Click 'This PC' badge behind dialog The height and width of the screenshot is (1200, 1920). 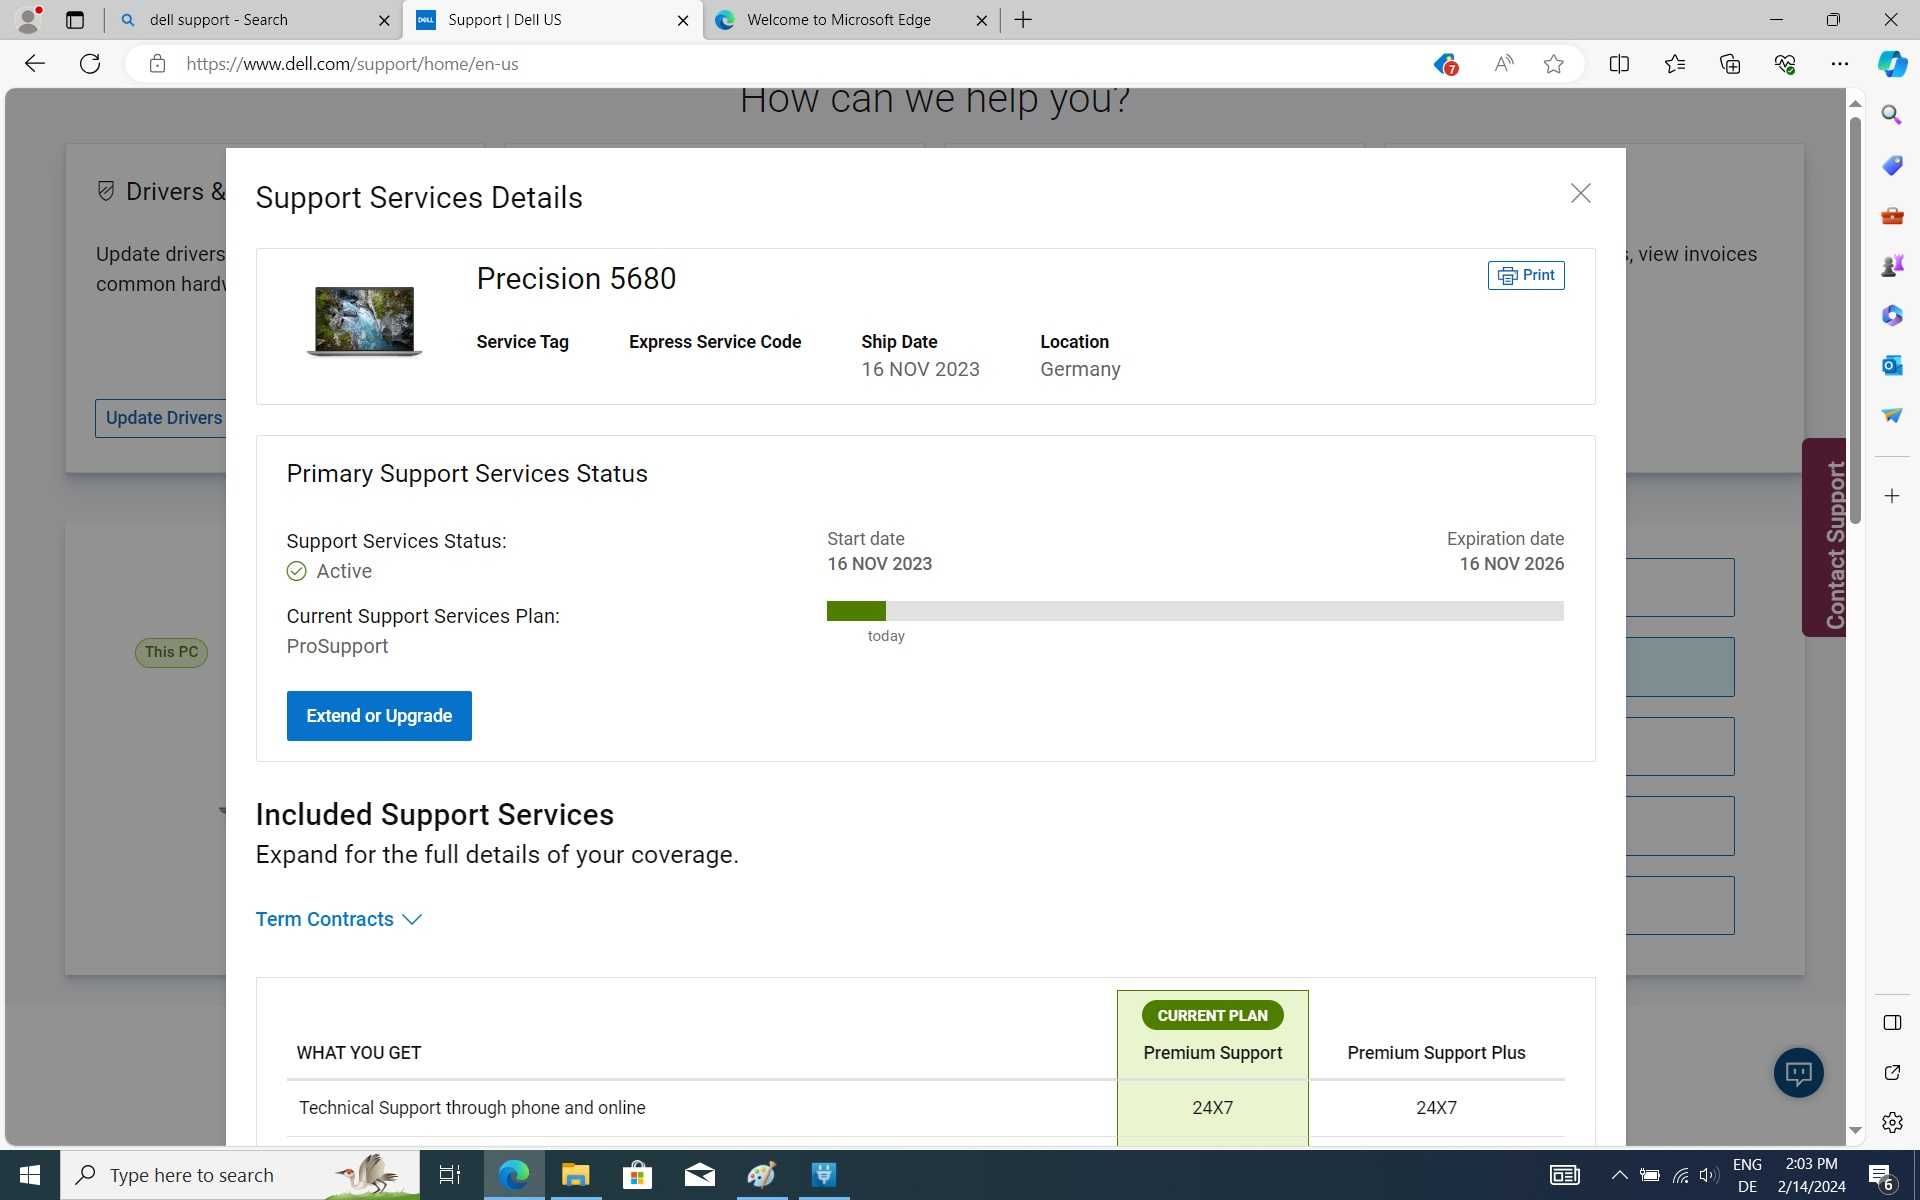pos(171,653)
